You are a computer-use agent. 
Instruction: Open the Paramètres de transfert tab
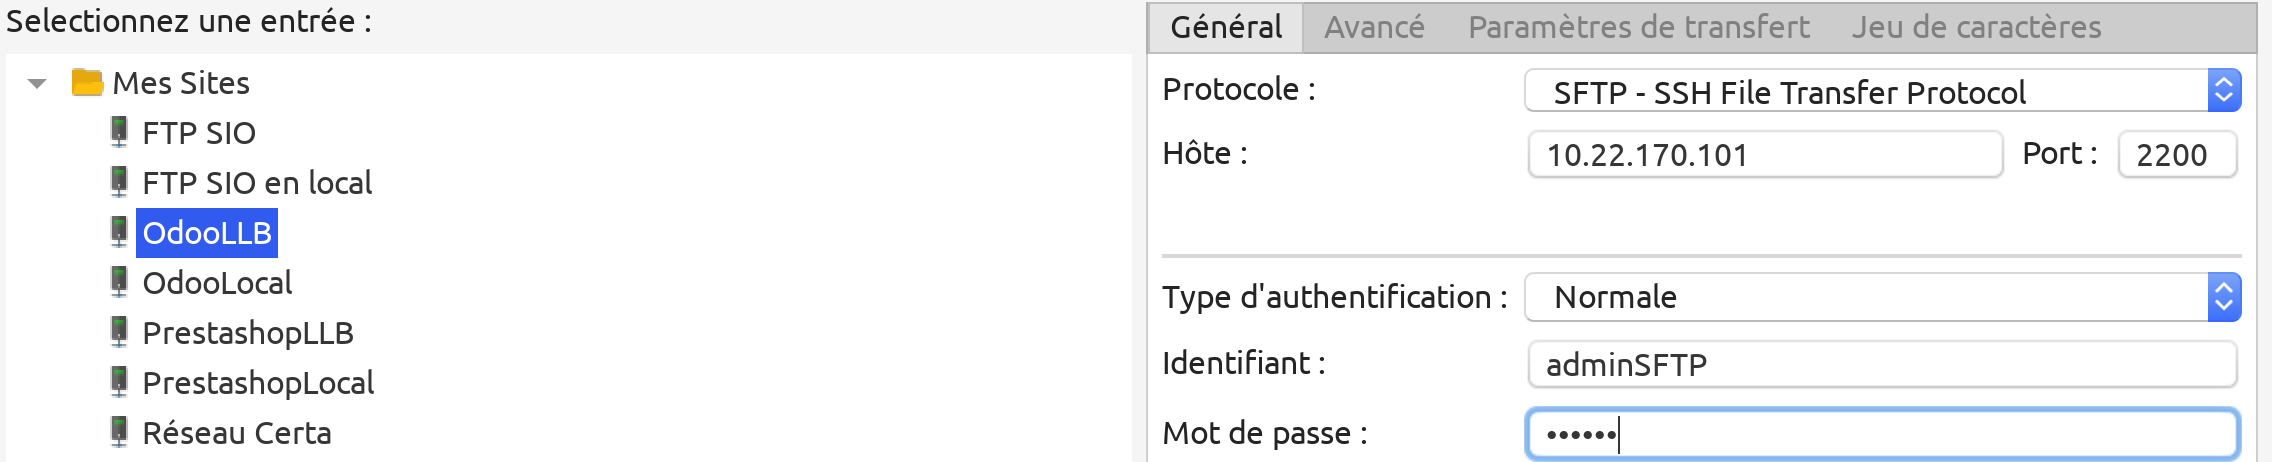click(x=1638, y=27)
